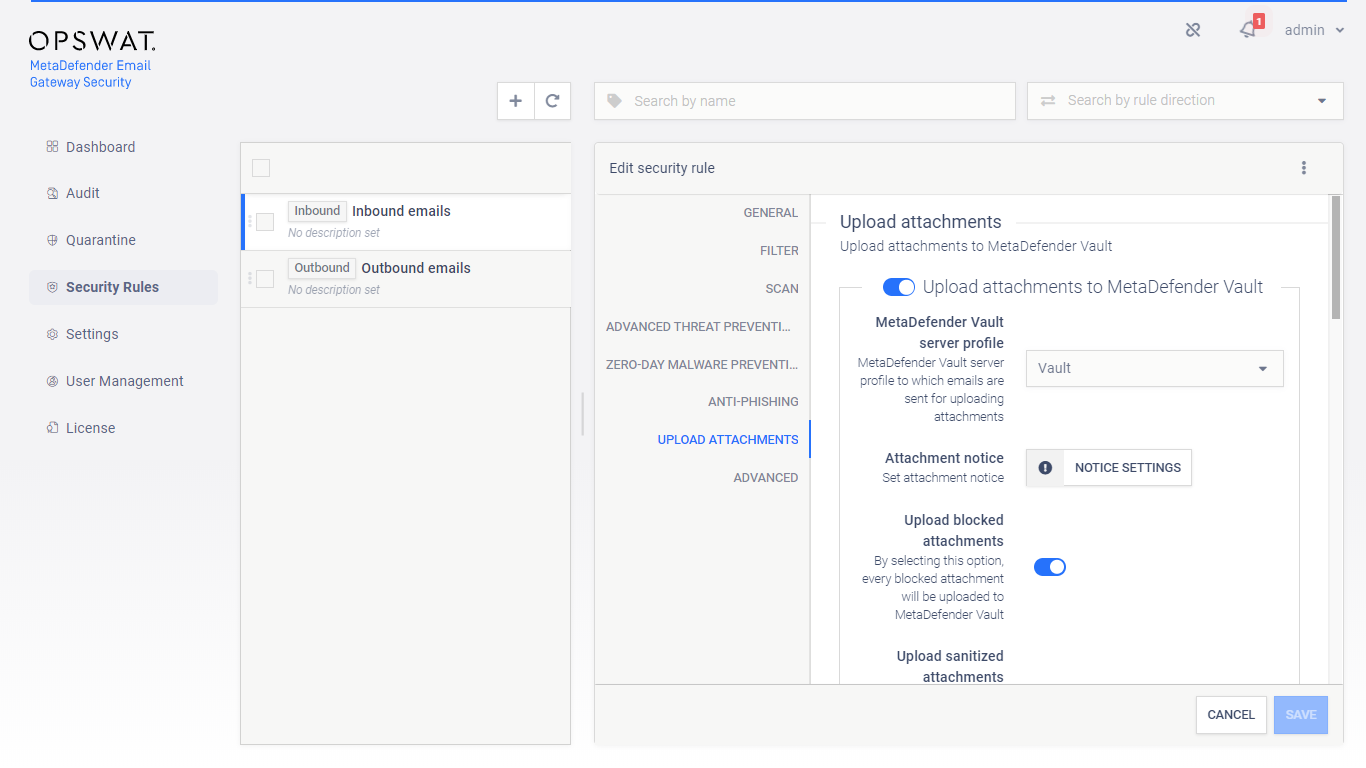
Task: Switch to the Advanced tab
Action: click(x=766, y=478)
